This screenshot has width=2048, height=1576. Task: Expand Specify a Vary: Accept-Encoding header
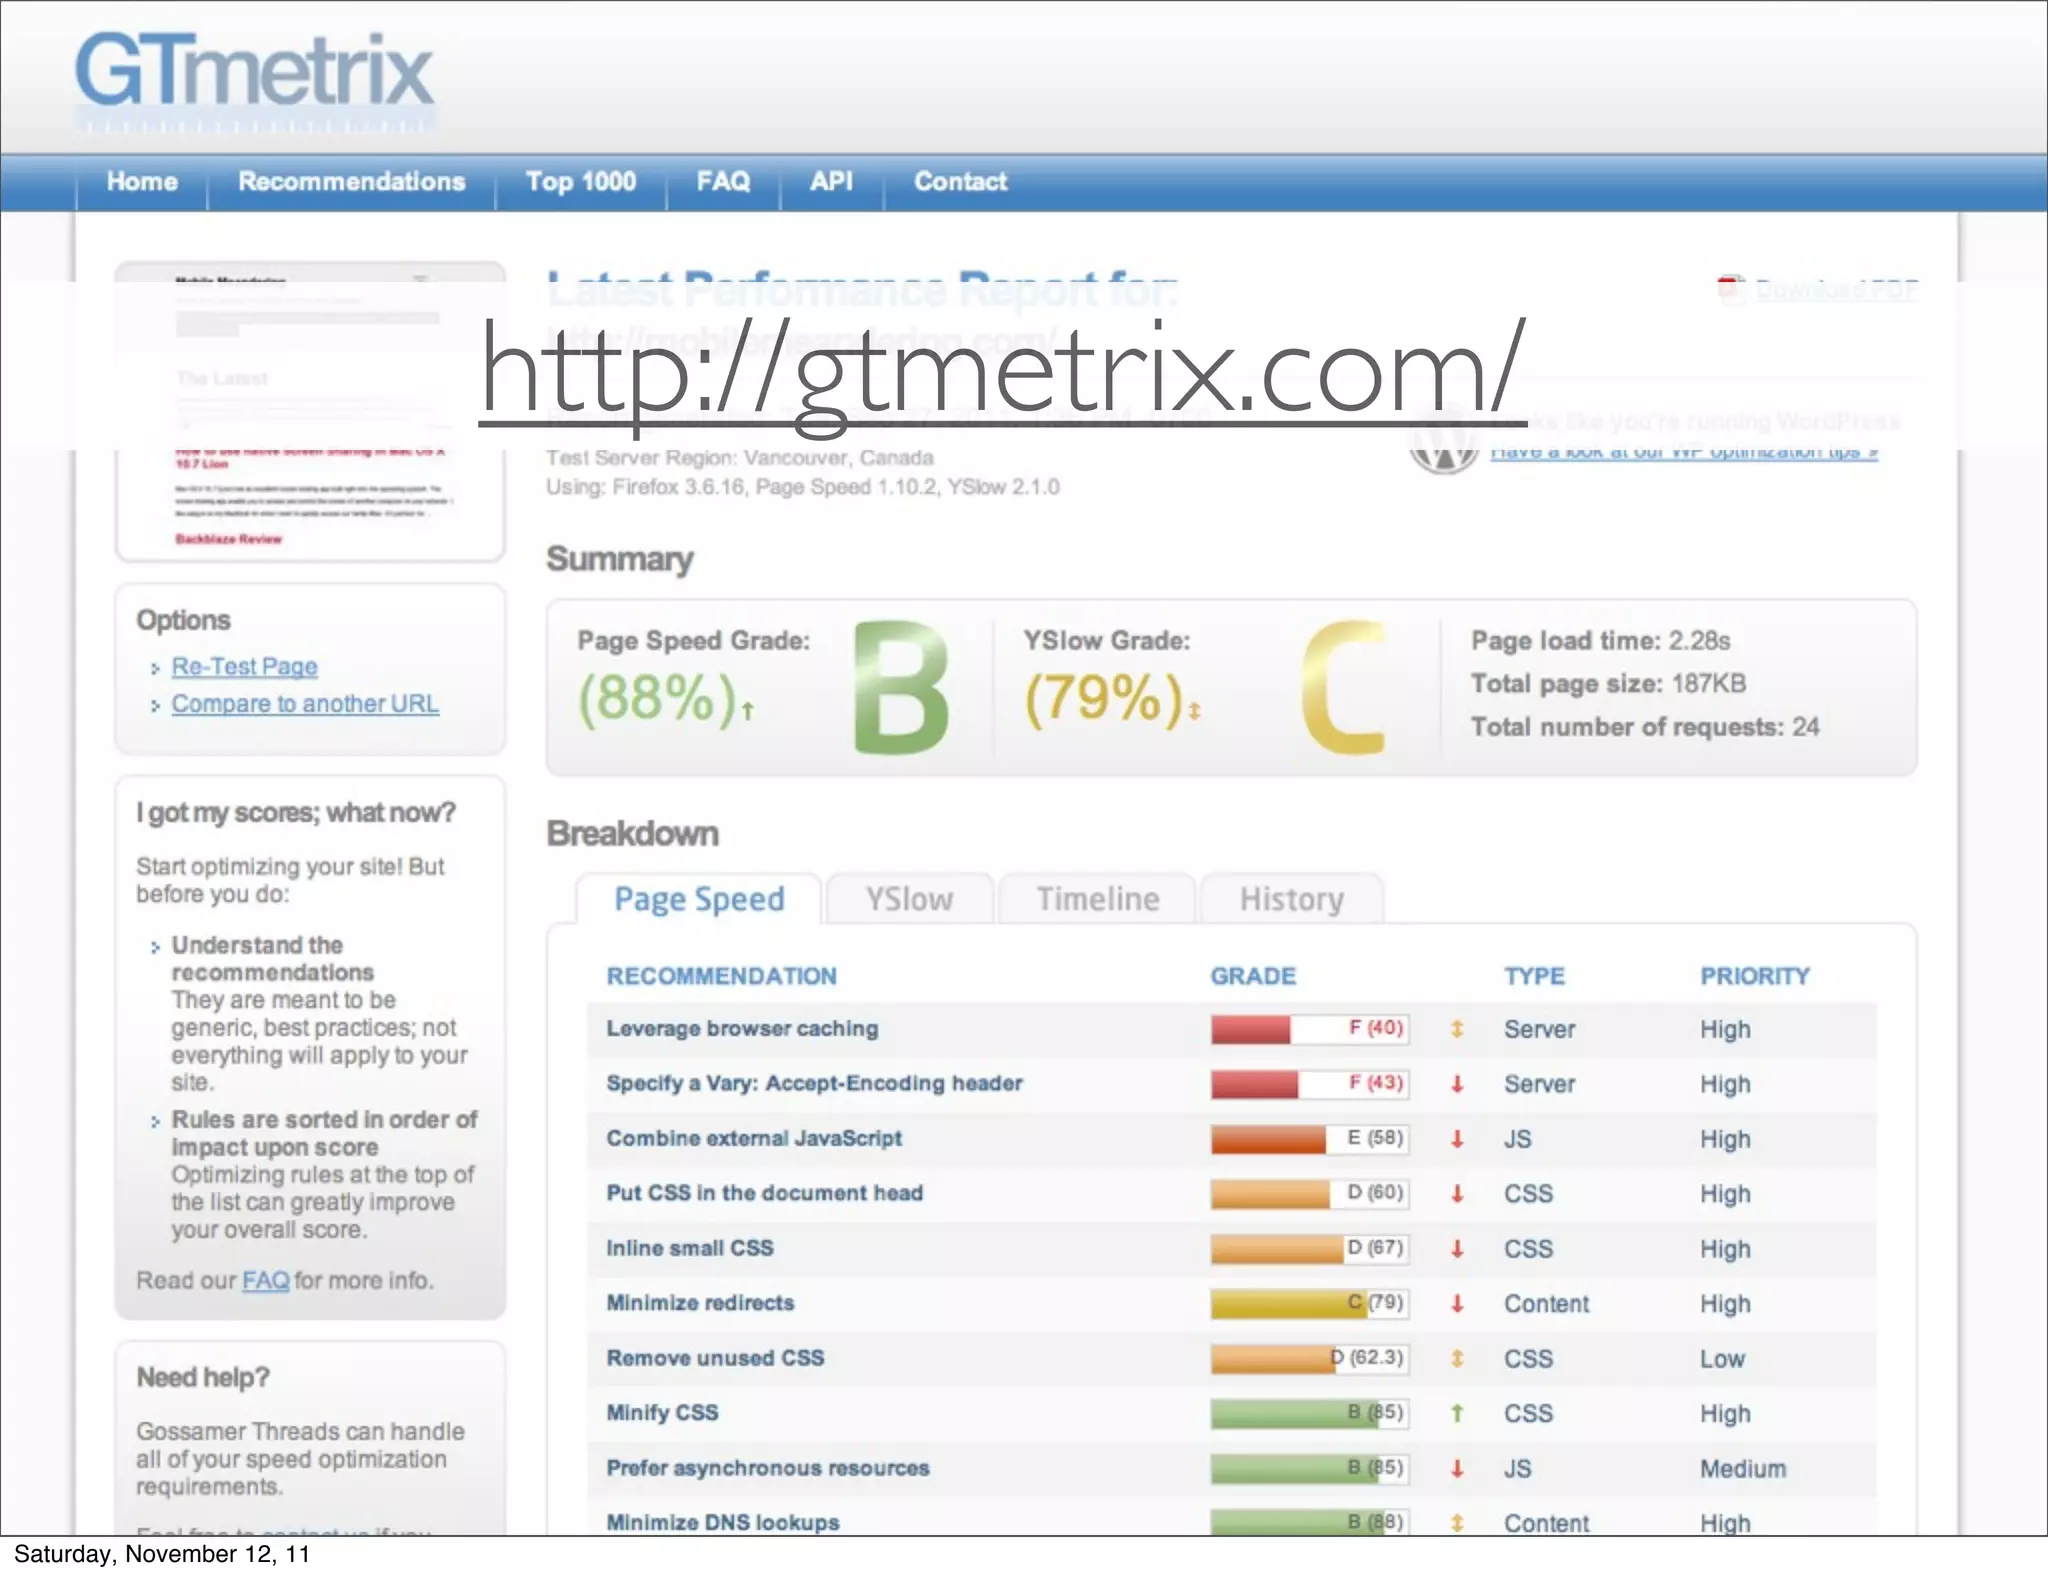click(814, 1084)
